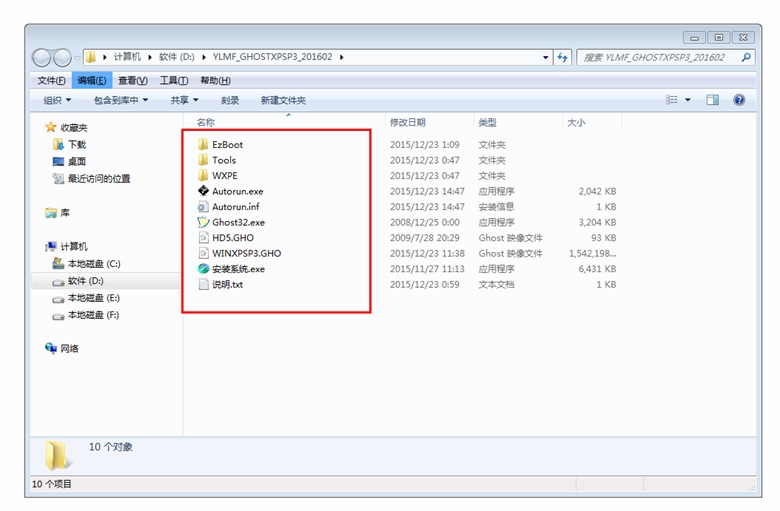This screenshot has height=511, width=780.
Task: Sort files by 修改日期 column header
Action: coord(407,122)
